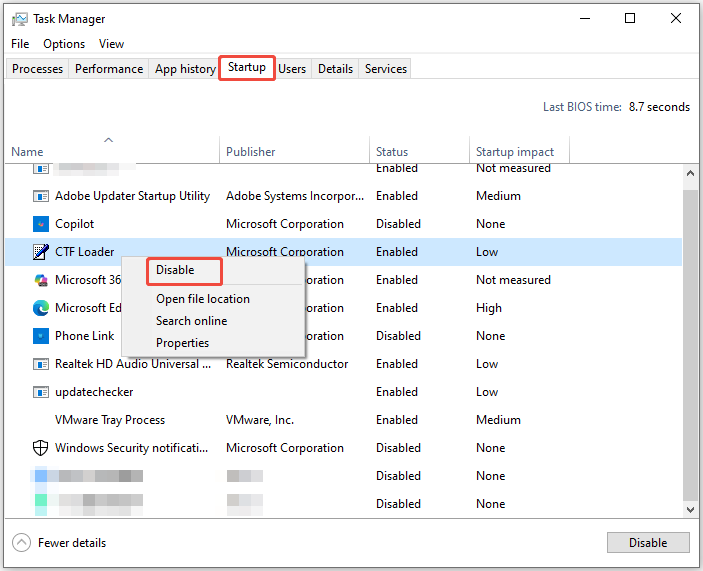Click Enabled status in updatechecker row
The height and width of the screenshot is (571, 703).
pyautogui.click(x=397, y=392)
